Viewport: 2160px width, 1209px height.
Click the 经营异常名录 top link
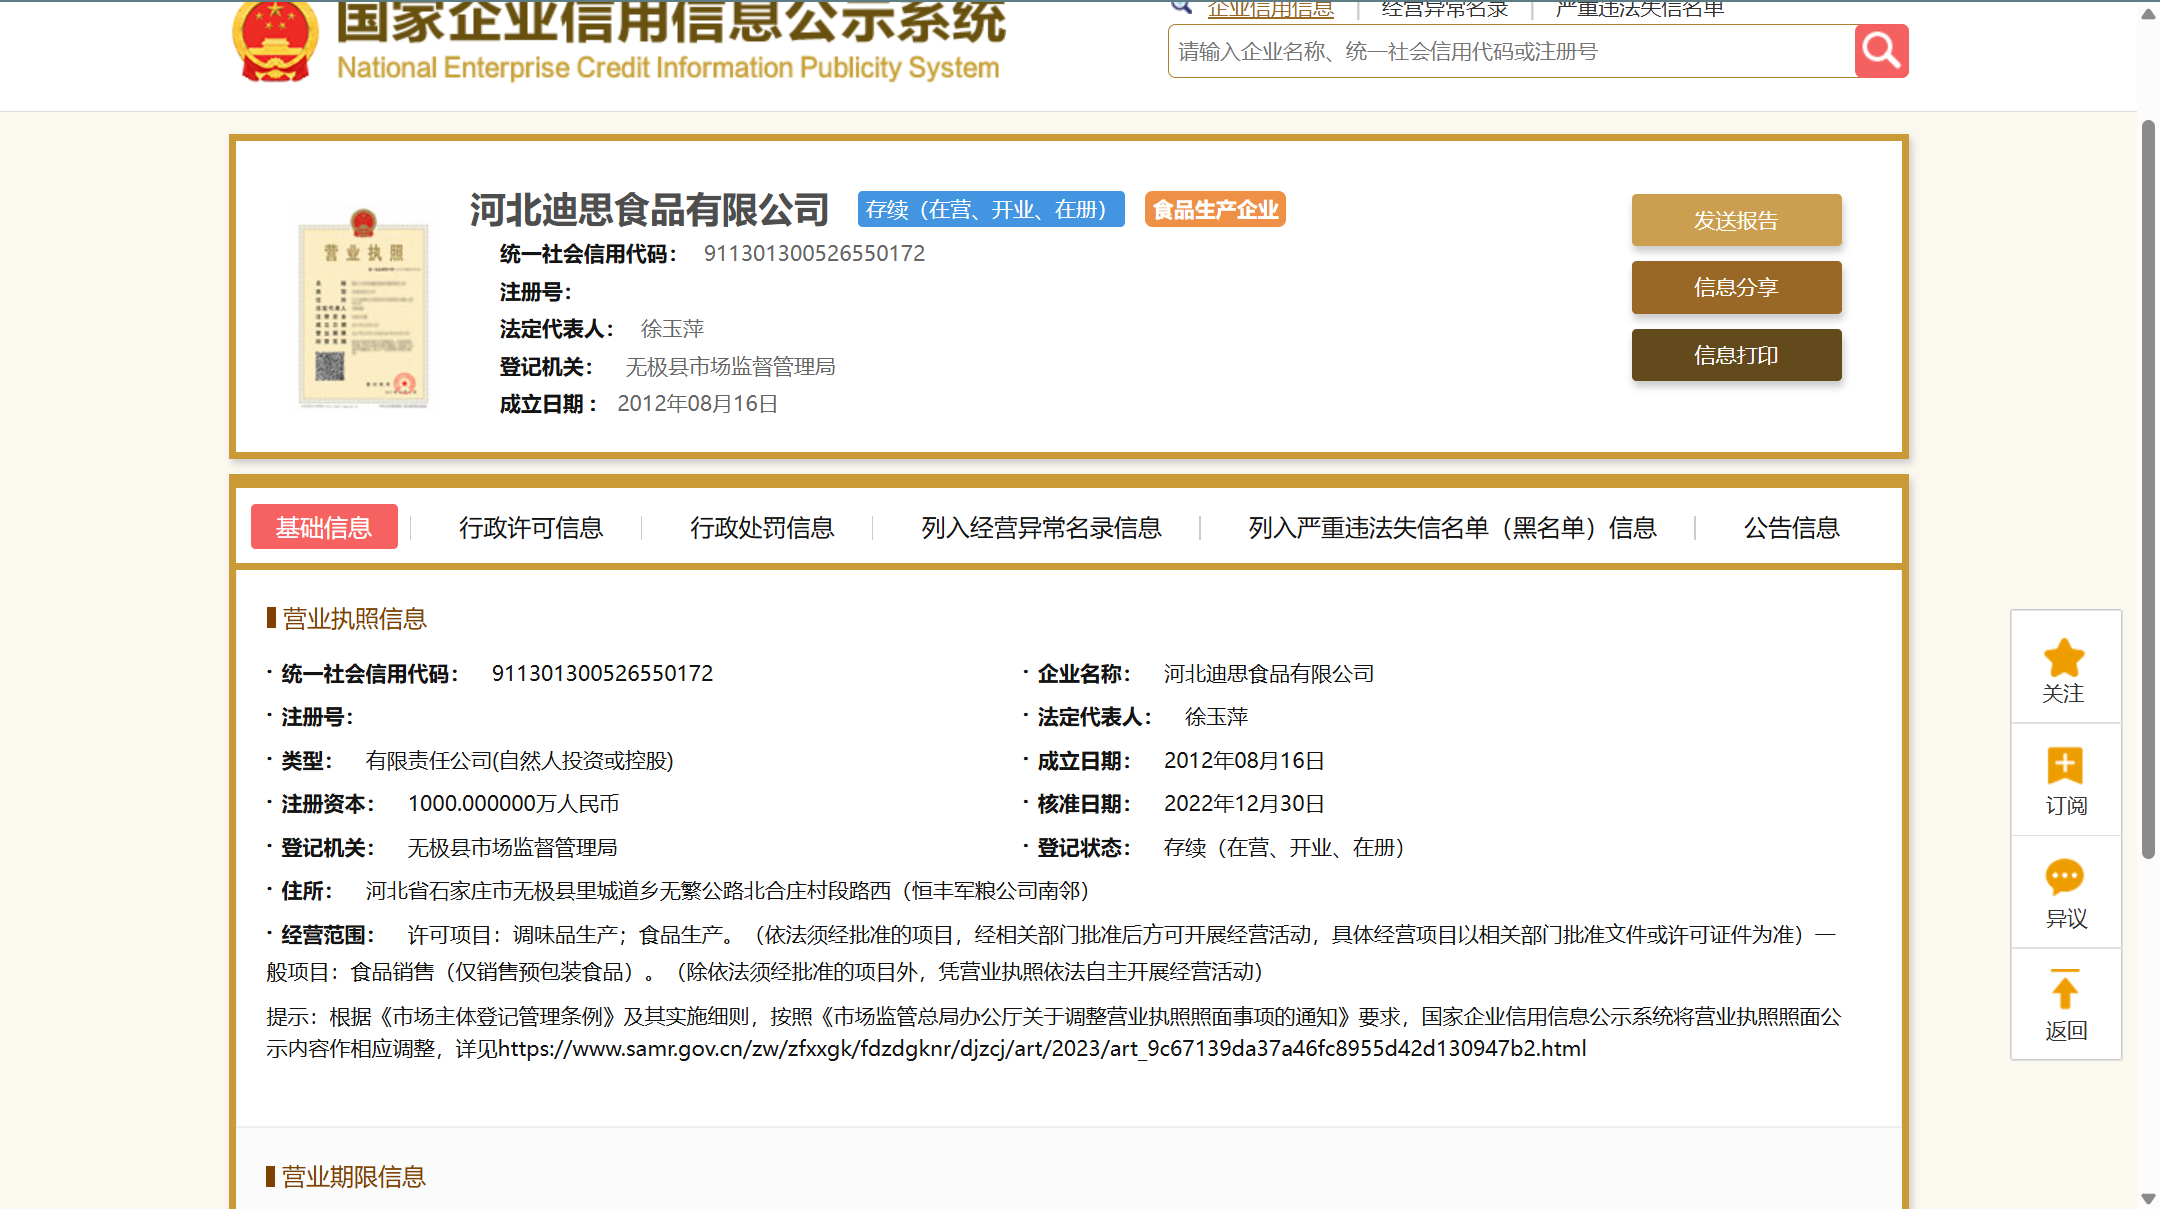pyautogui.click(x=1444, y=9)
